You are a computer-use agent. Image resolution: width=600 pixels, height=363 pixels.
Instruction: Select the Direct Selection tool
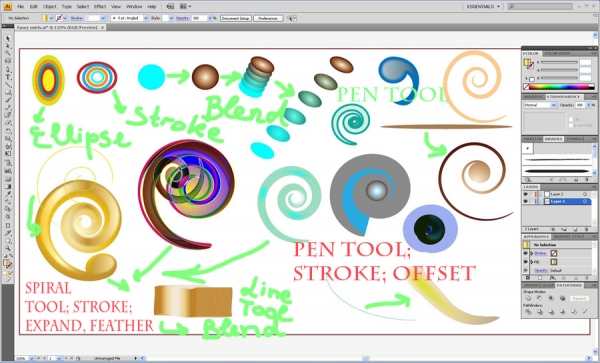tap(8, 46)
